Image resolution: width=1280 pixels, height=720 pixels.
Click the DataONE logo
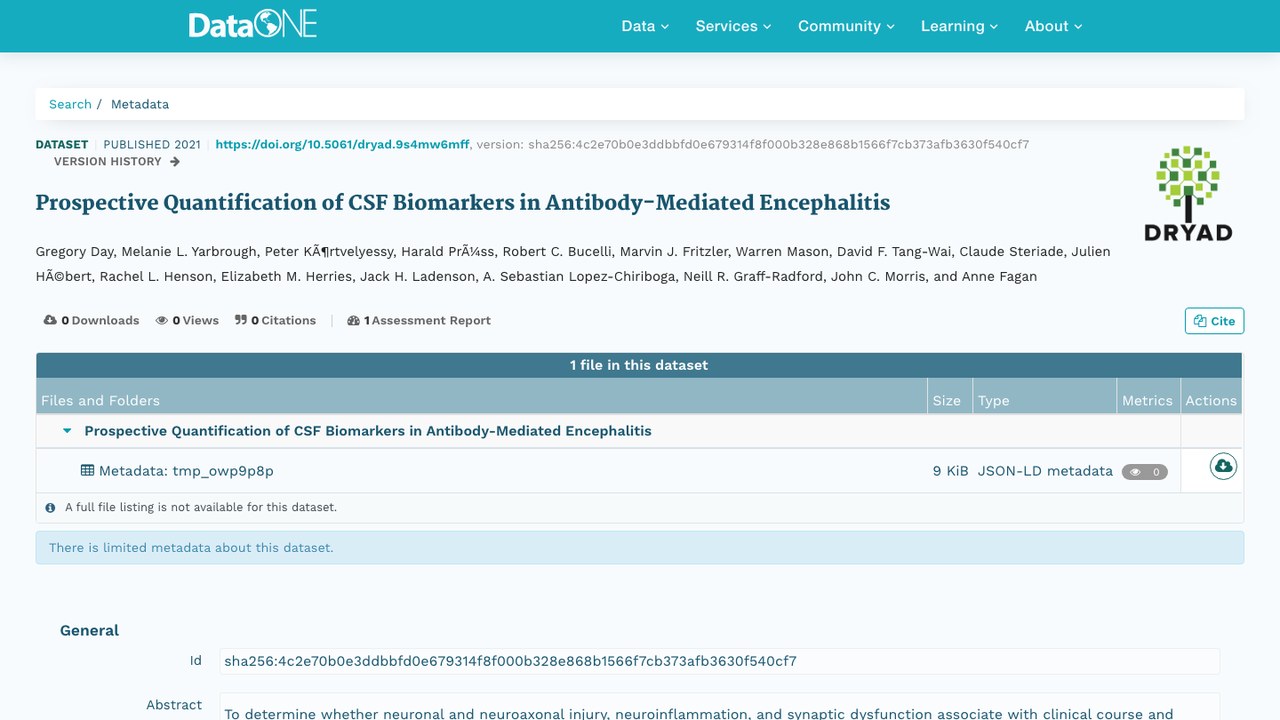pos(253,25)
